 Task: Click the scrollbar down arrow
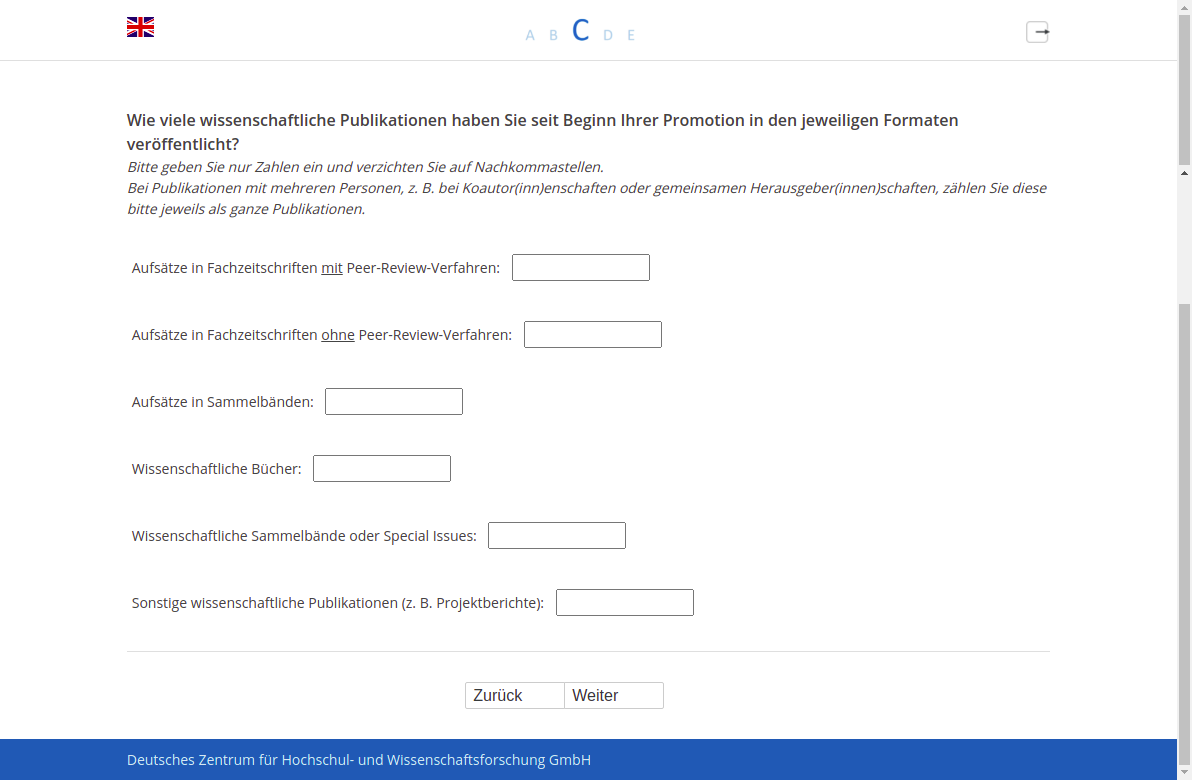[x=1184, y=772]
